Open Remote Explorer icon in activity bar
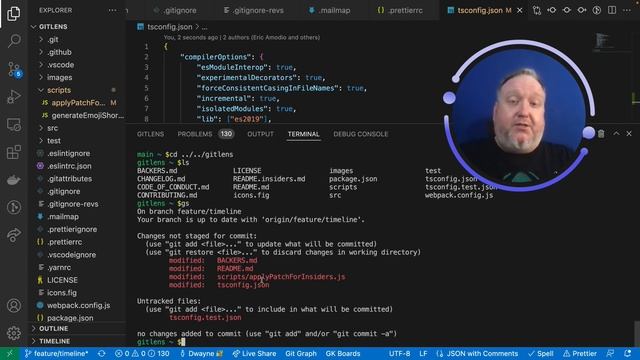This screenshot has height=360, width=640. (14, 124)
